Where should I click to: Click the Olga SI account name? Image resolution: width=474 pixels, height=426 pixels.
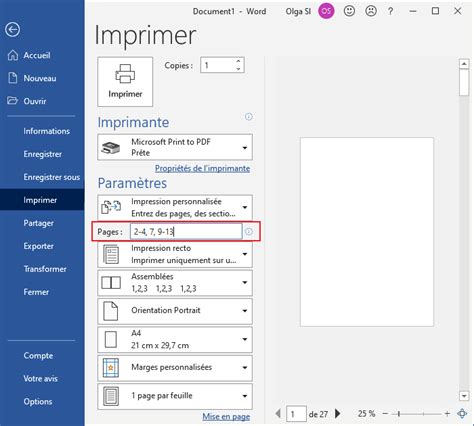(298, 11)
